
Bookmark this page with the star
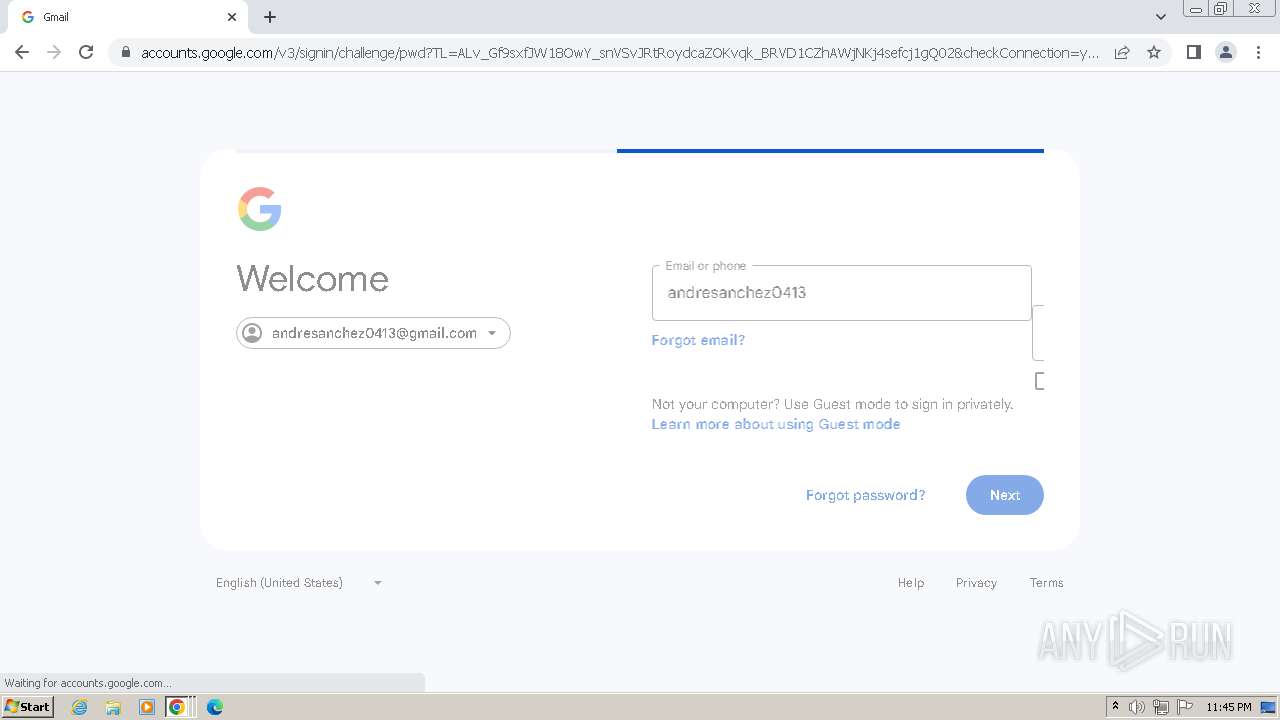point(1154,52)
